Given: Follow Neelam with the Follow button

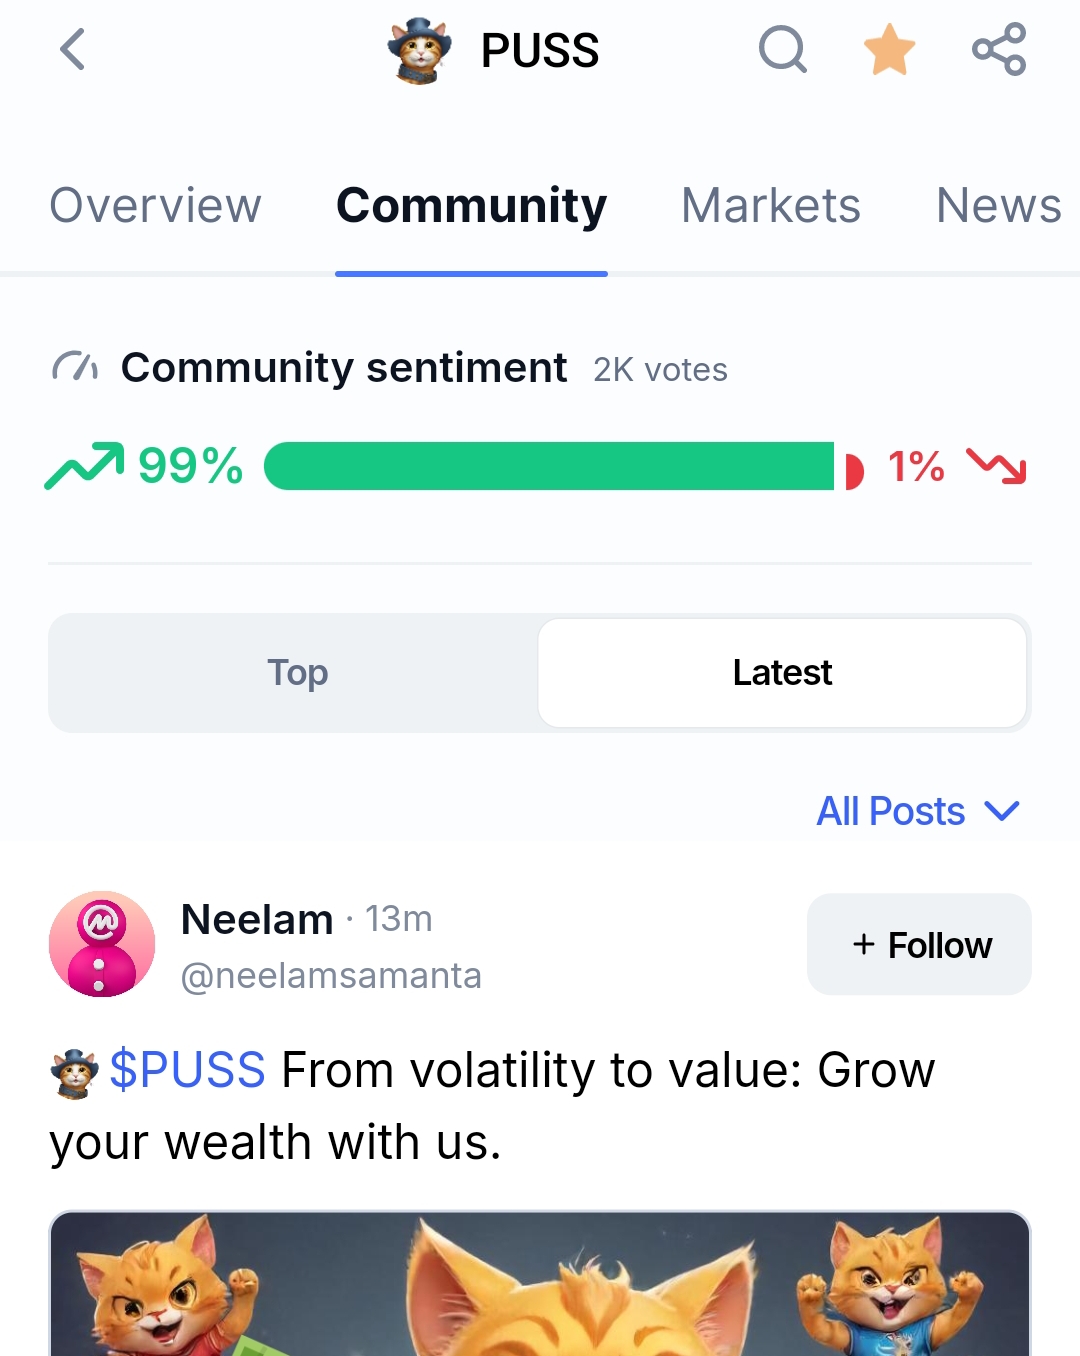Looking at the screenshot, I should 919,944.
